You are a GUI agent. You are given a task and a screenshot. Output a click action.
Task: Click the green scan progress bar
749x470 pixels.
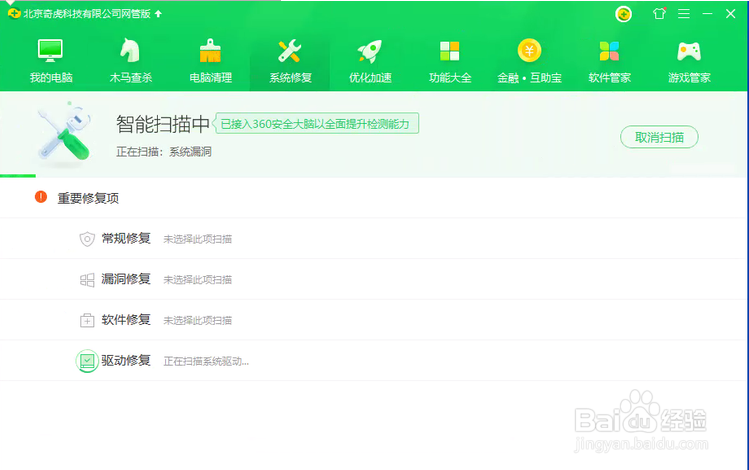tap(18, 176)
